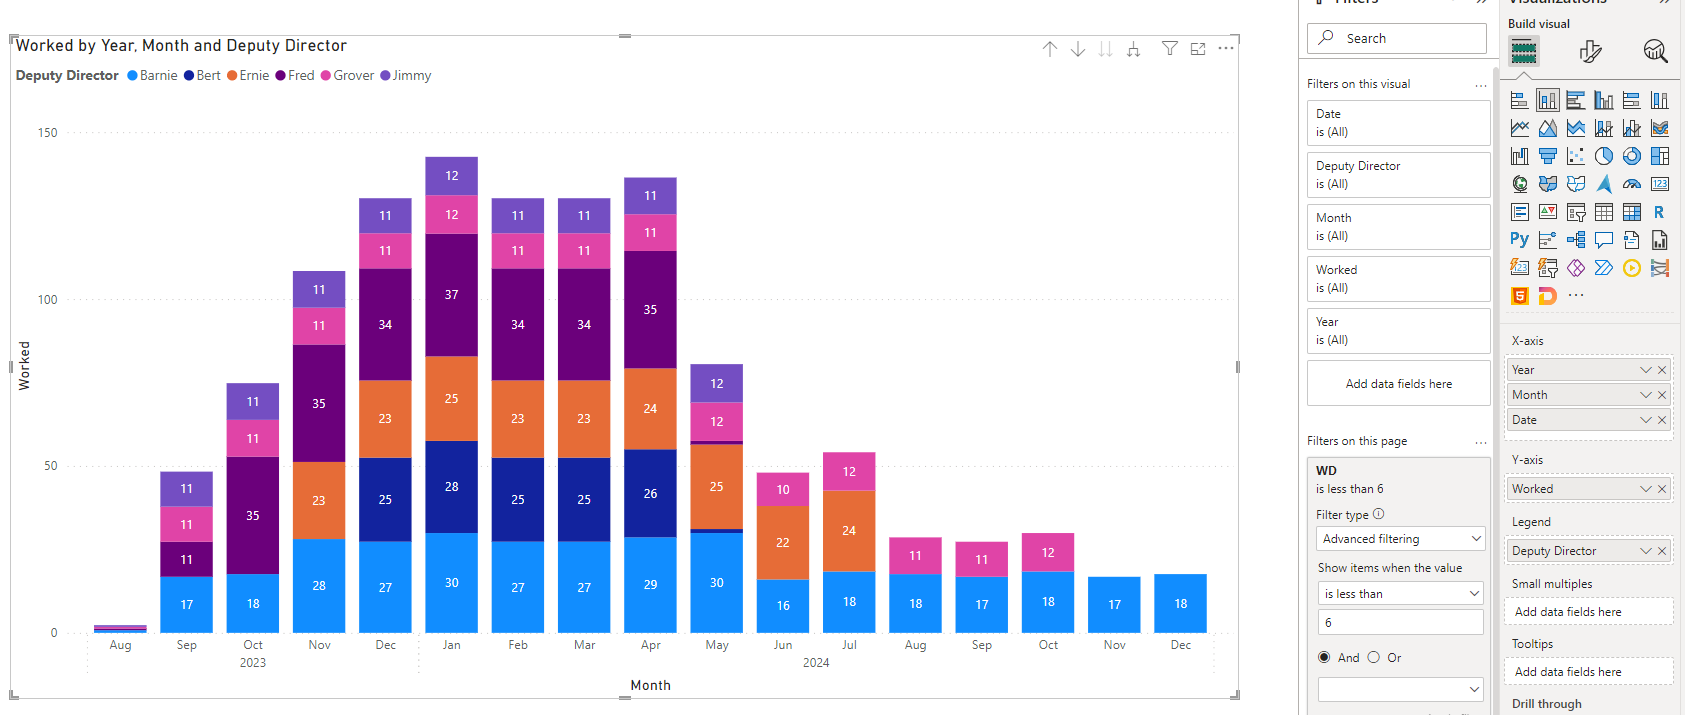Pick the Ribbon chart visual
The width and height of the screenshot is (1685, 715).
click(1659, 128)
